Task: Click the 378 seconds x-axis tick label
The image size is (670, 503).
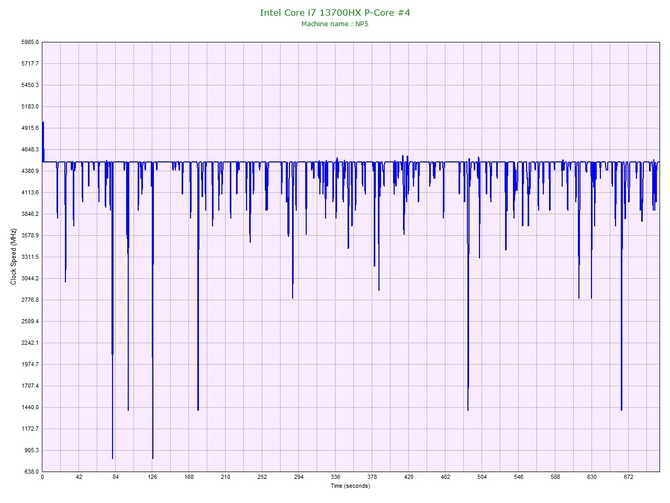Action: click(372, 477)
